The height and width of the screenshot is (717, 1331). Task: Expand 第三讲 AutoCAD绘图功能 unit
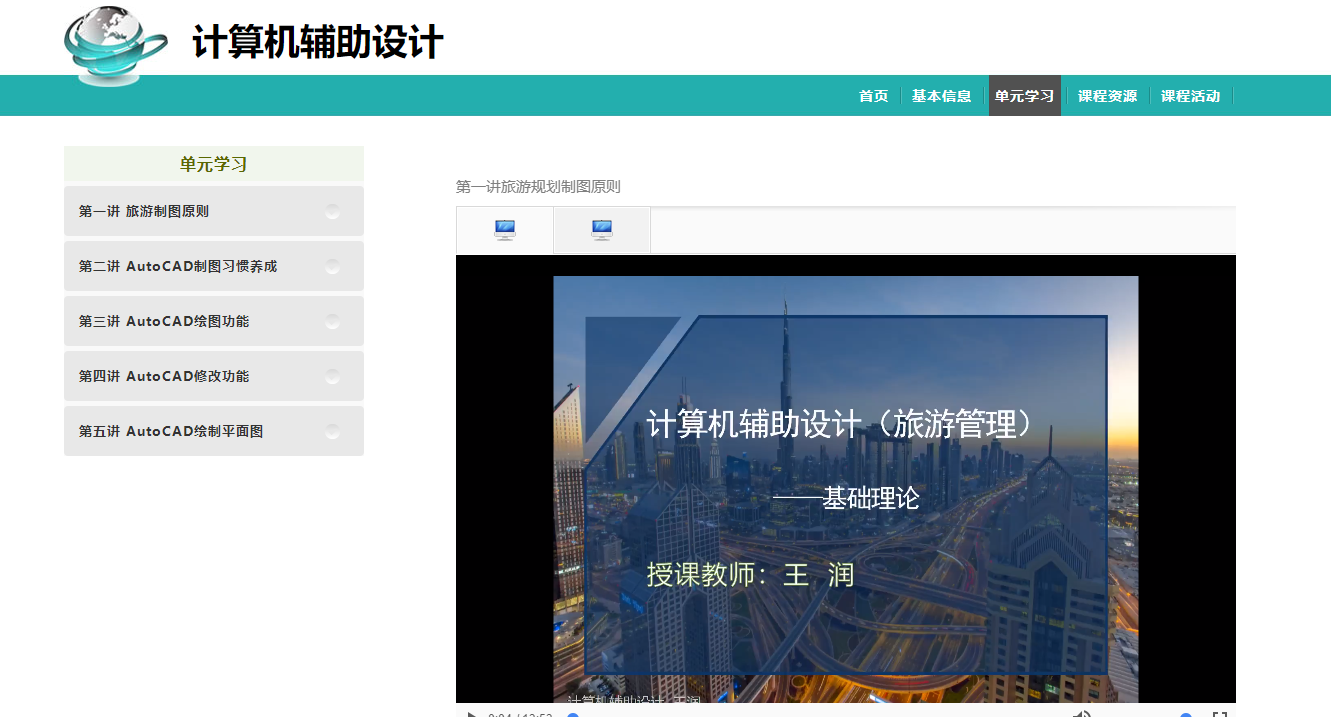tap(164, 322)
